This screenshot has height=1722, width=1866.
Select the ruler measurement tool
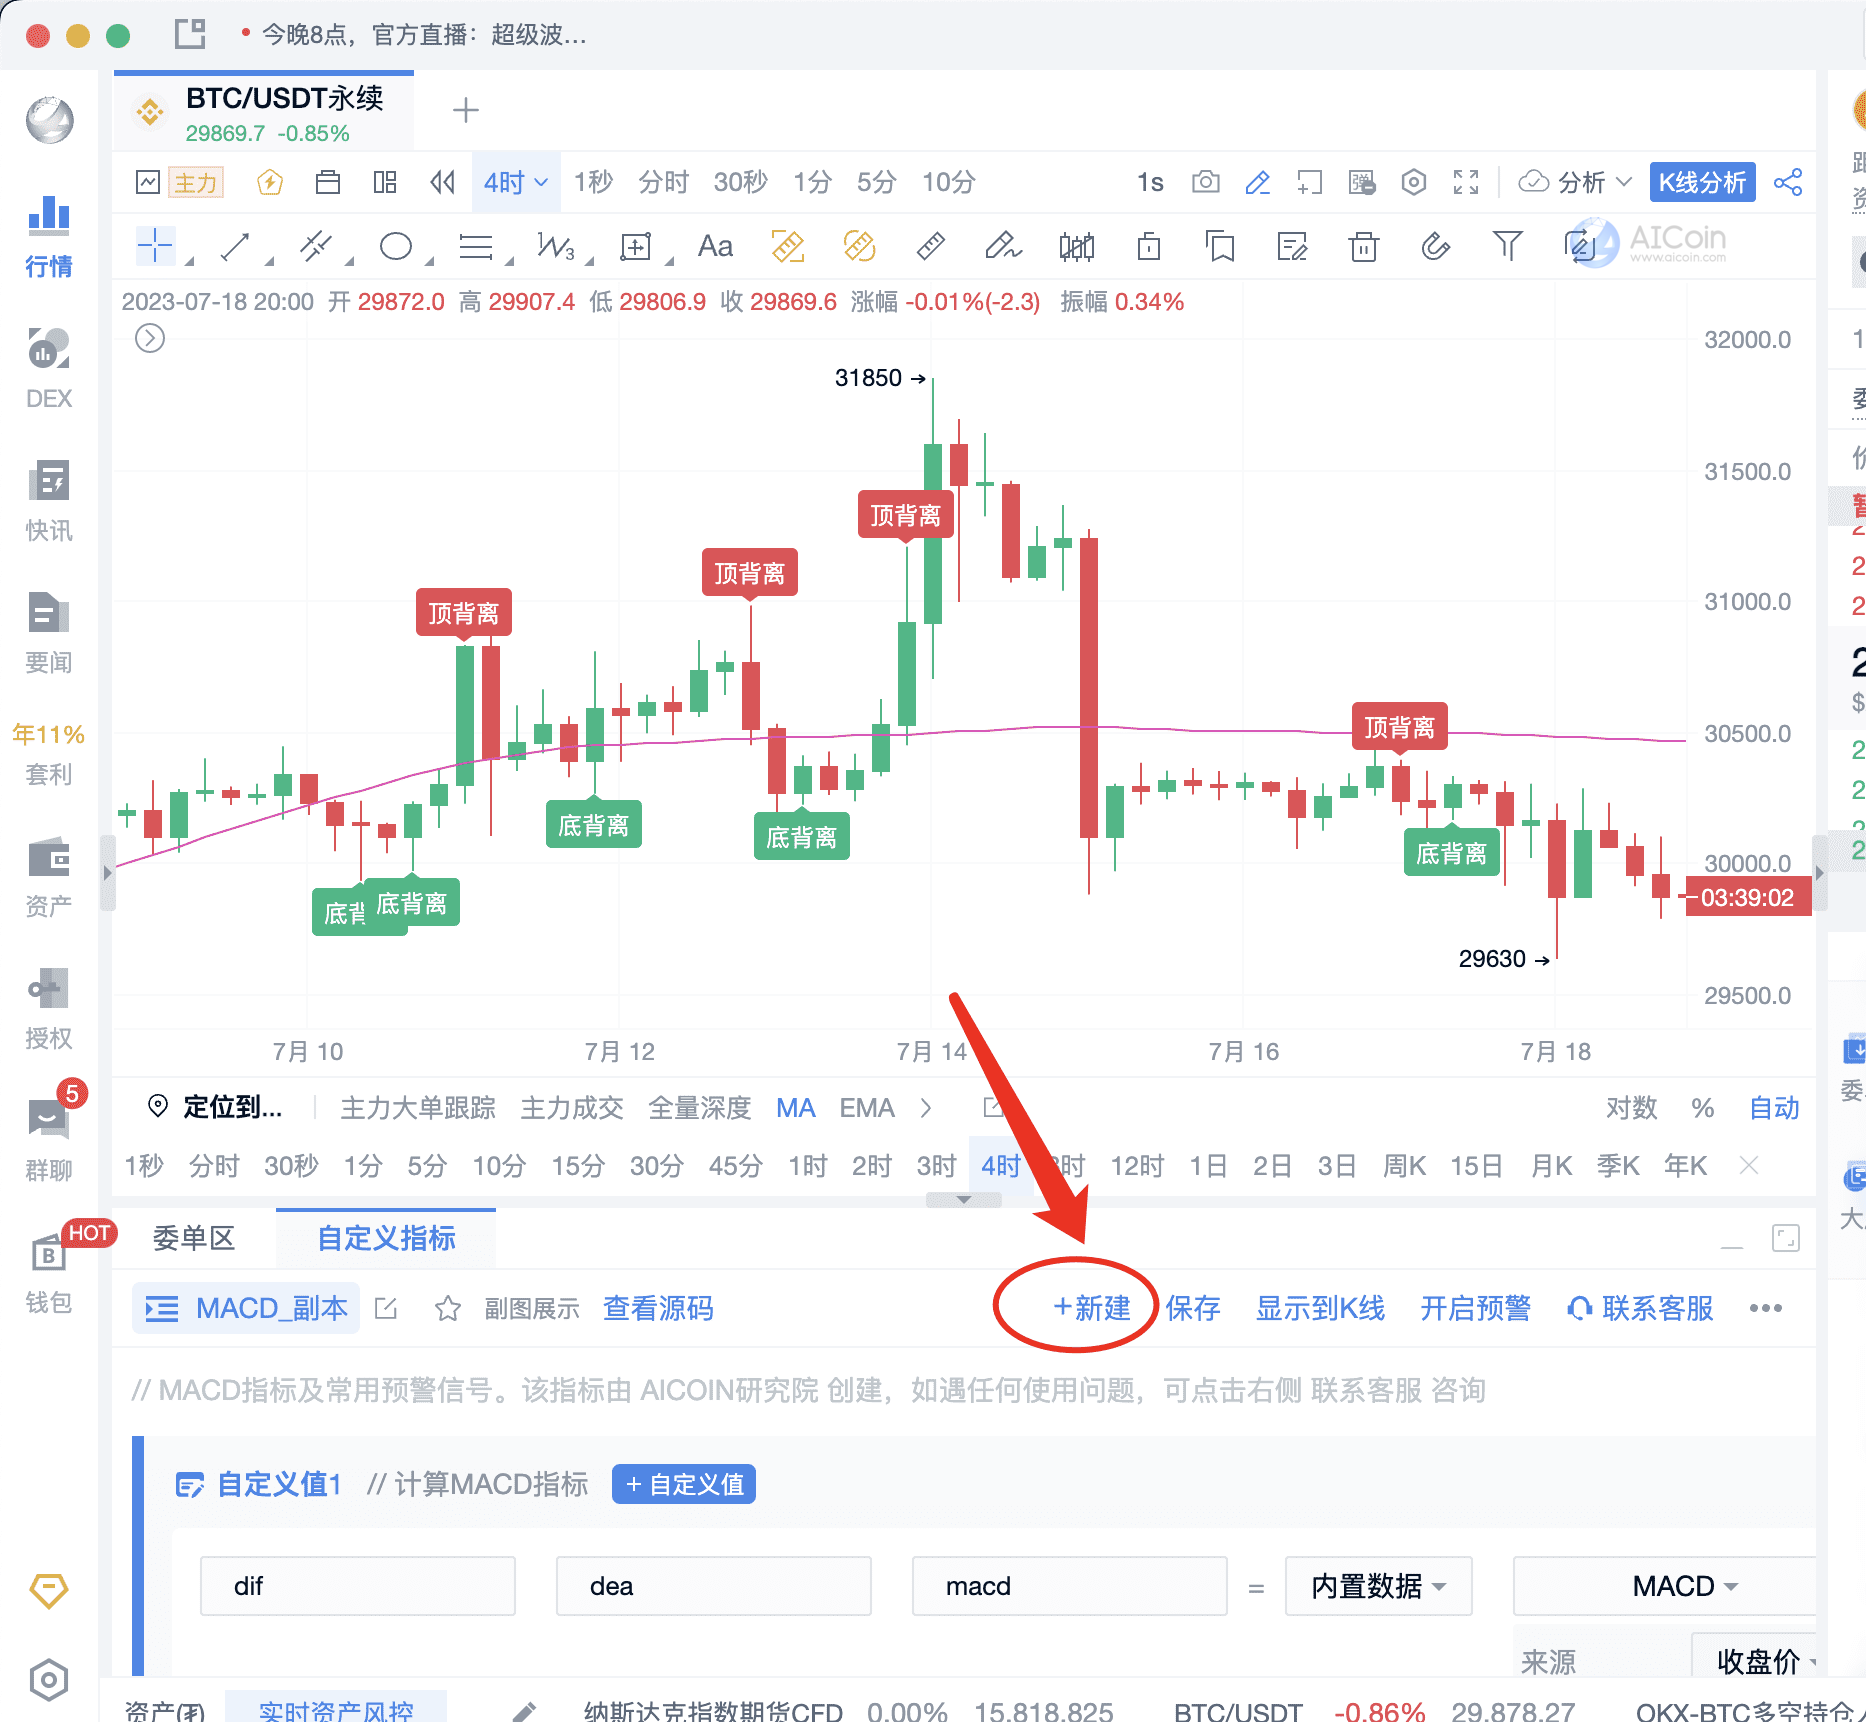931,246
